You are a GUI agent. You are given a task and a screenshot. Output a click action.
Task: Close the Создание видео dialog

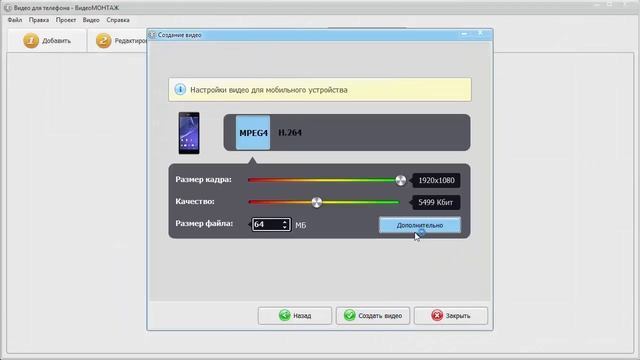tap(481, 33)
